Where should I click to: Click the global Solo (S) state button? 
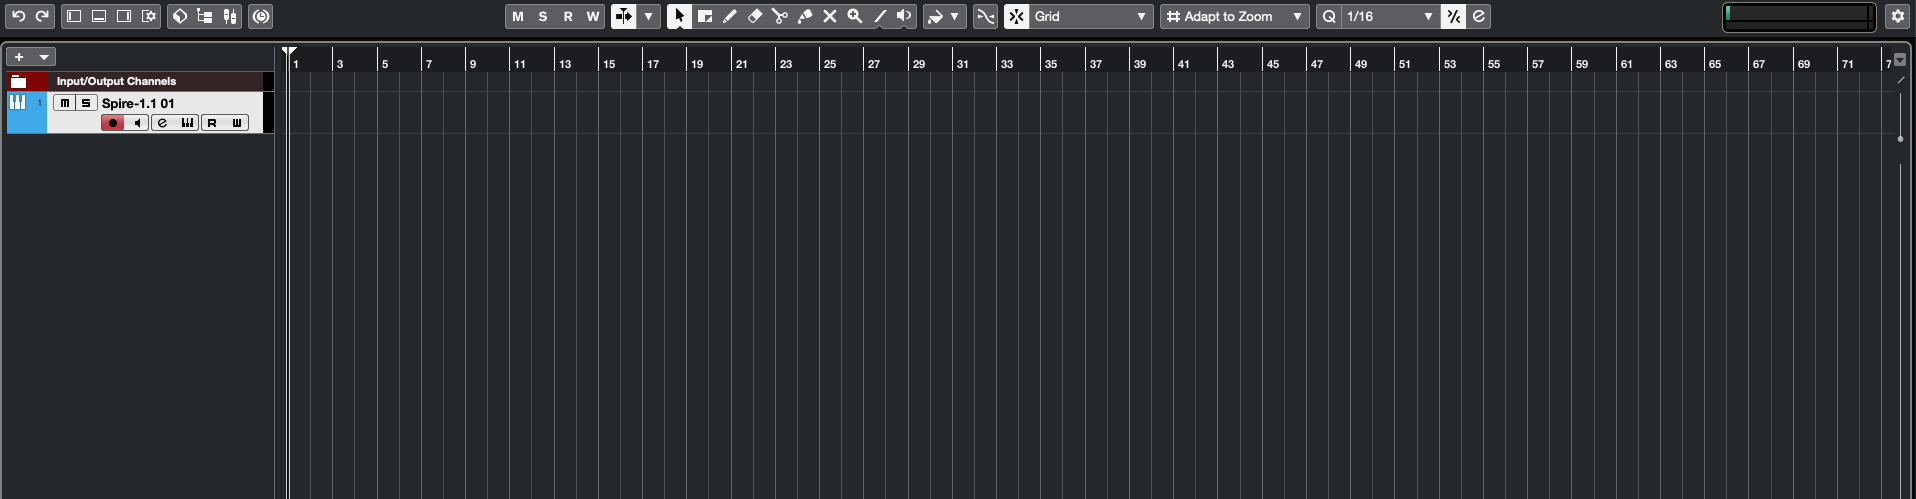(543, 16)
